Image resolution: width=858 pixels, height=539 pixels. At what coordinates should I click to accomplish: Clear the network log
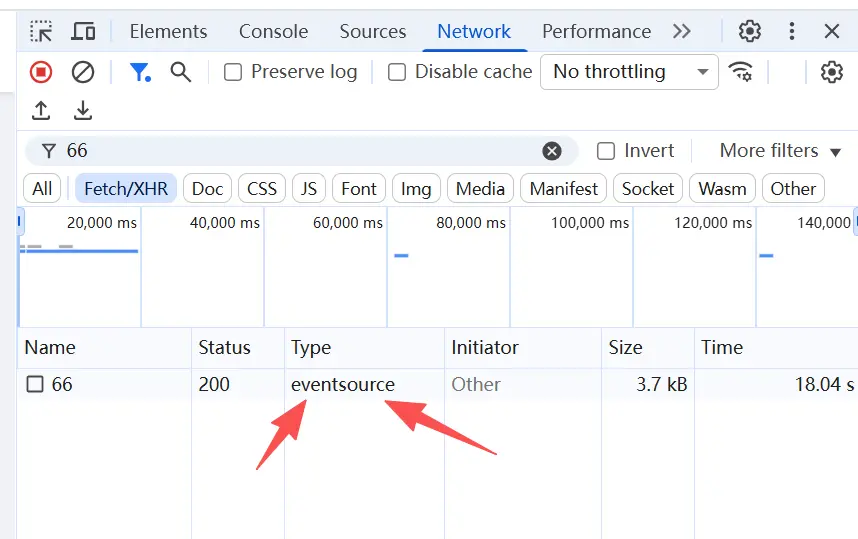(x=83, y=72)
